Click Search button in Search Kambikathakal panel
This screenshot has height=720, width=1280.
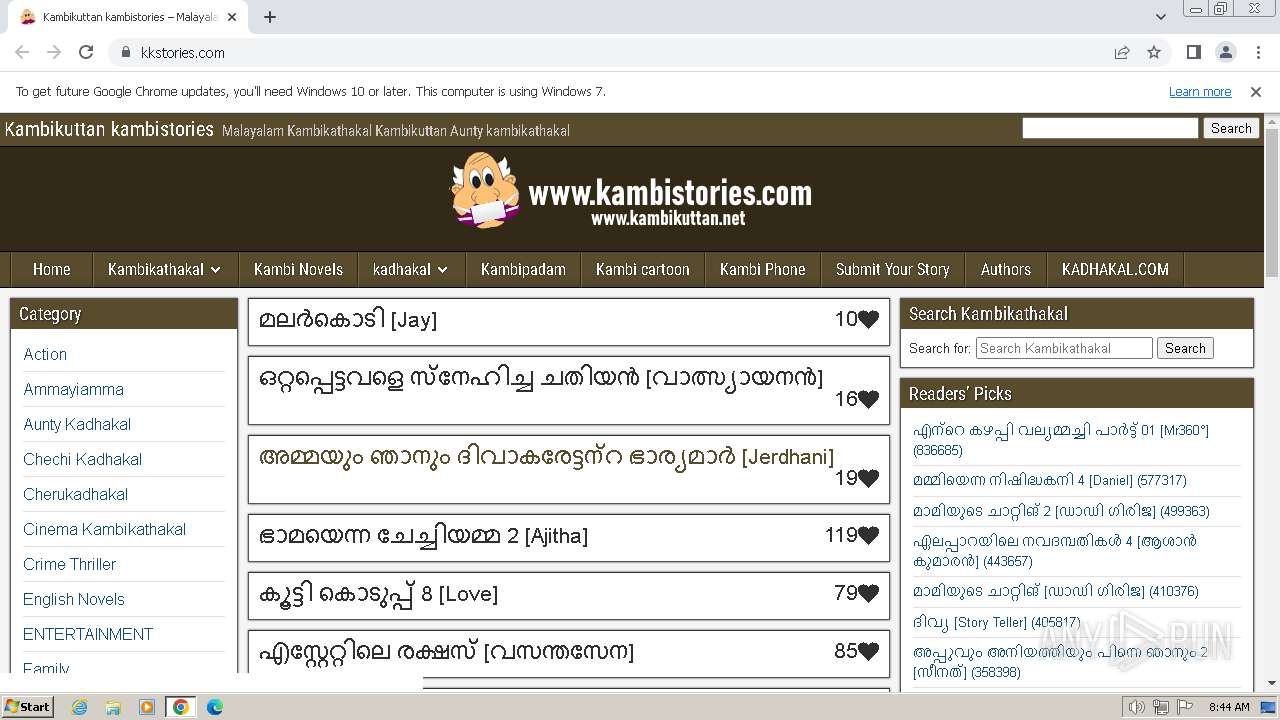tap(1185, 348)
